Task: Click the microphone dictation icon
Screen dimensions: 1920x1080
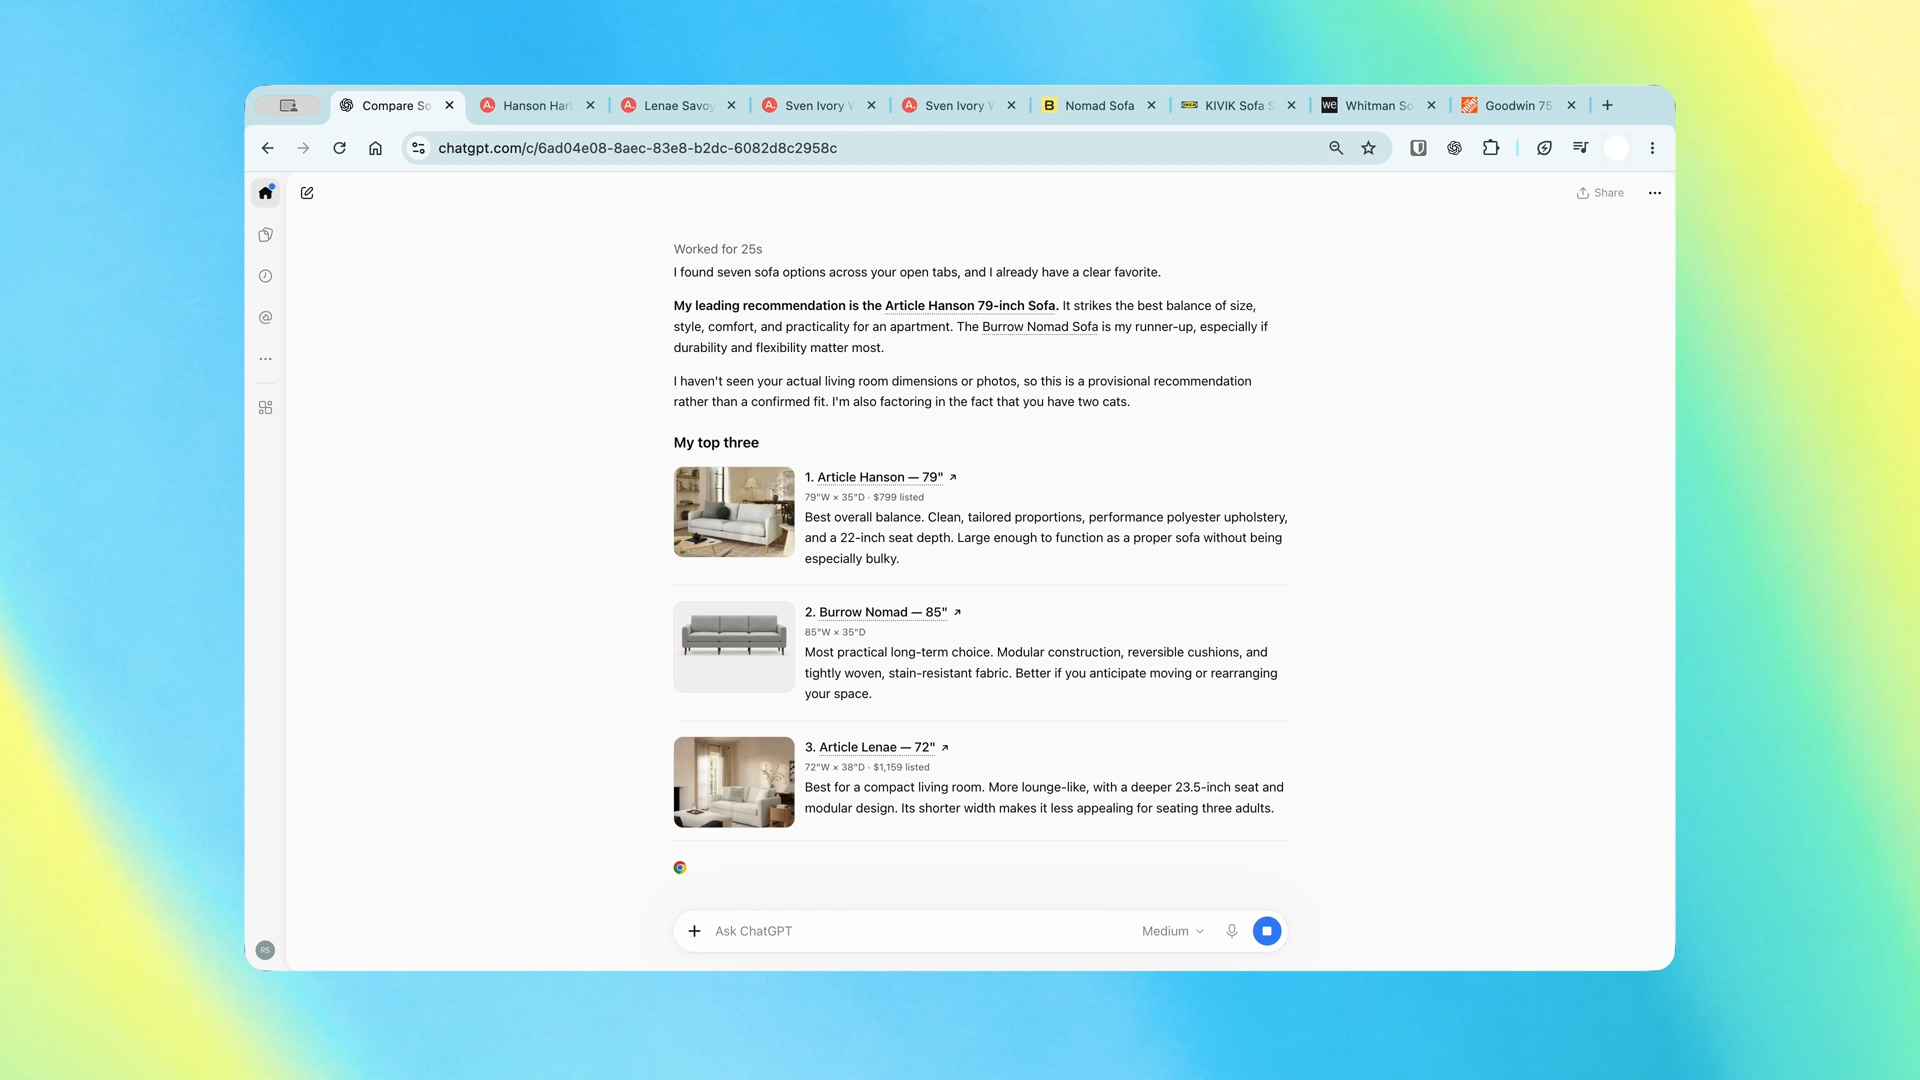Action: pyautogui.click(x=1231, y=931)
